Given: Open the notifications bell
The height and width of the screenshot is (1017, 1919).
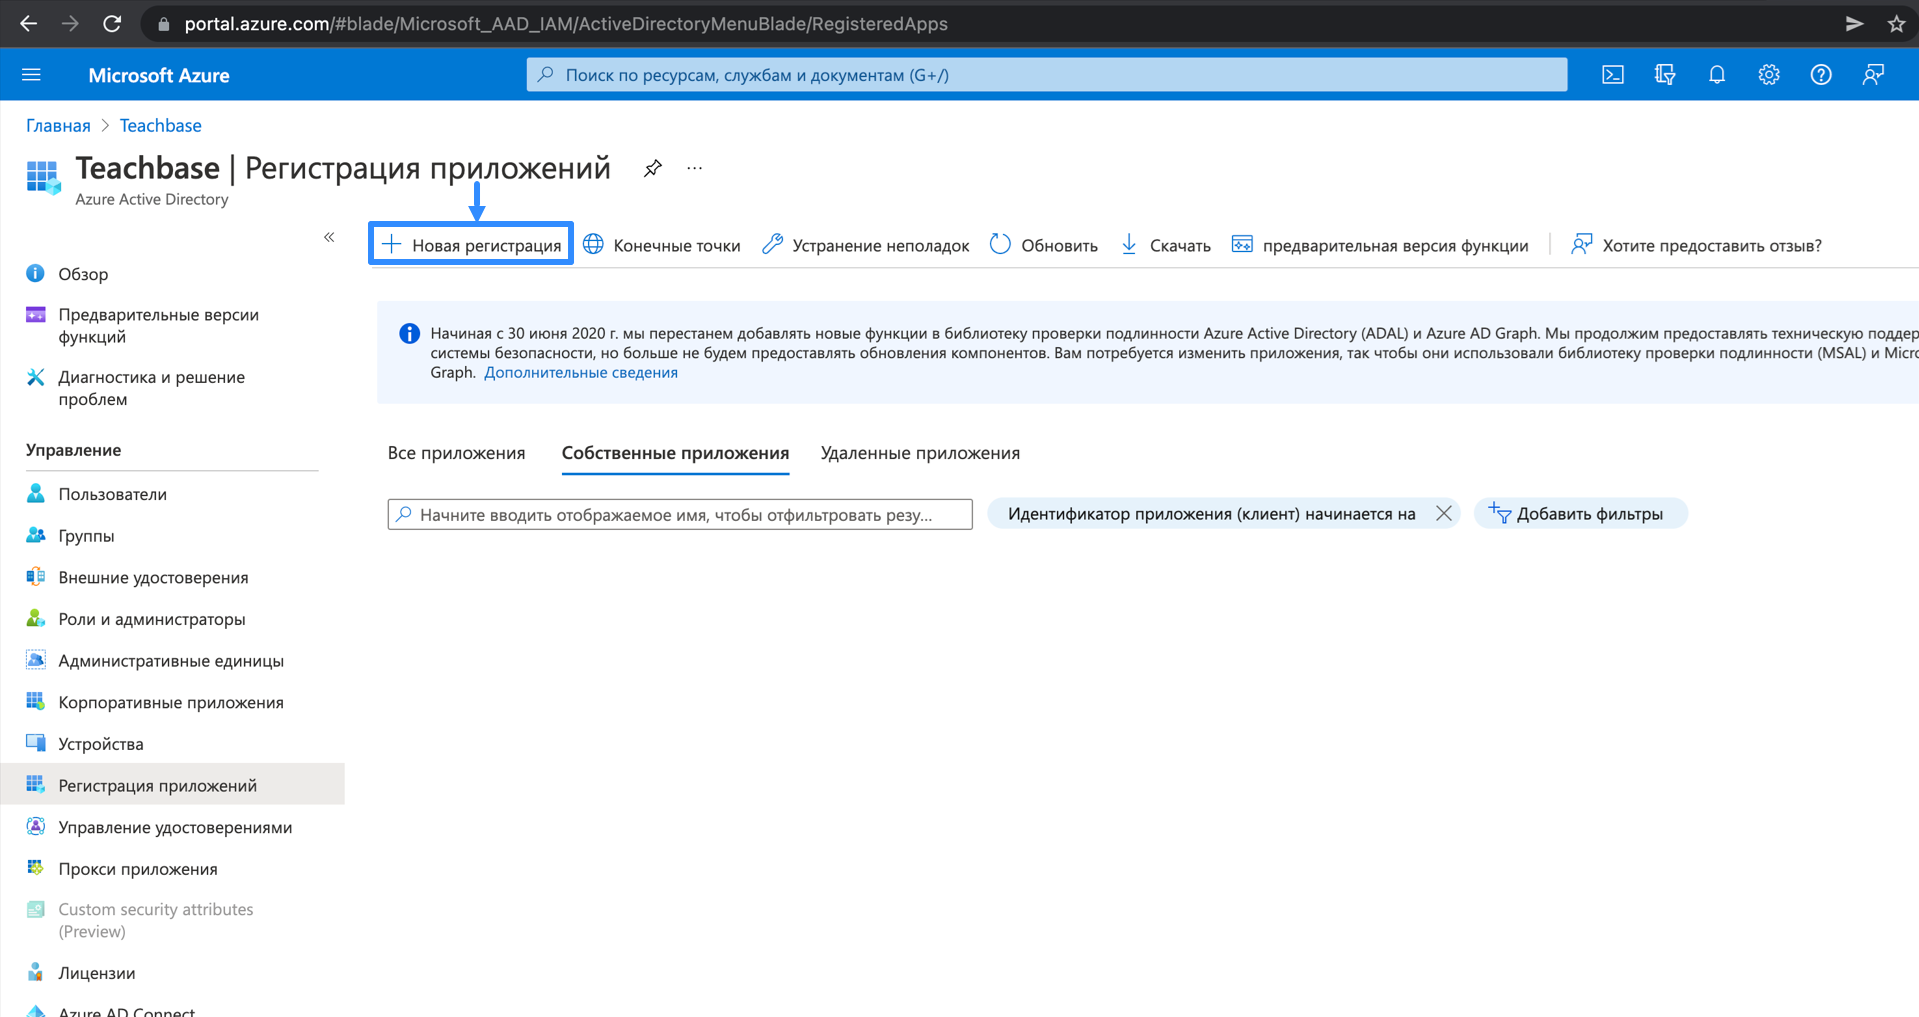Looking at the screenshot, I should click(x=1717, y=75).
